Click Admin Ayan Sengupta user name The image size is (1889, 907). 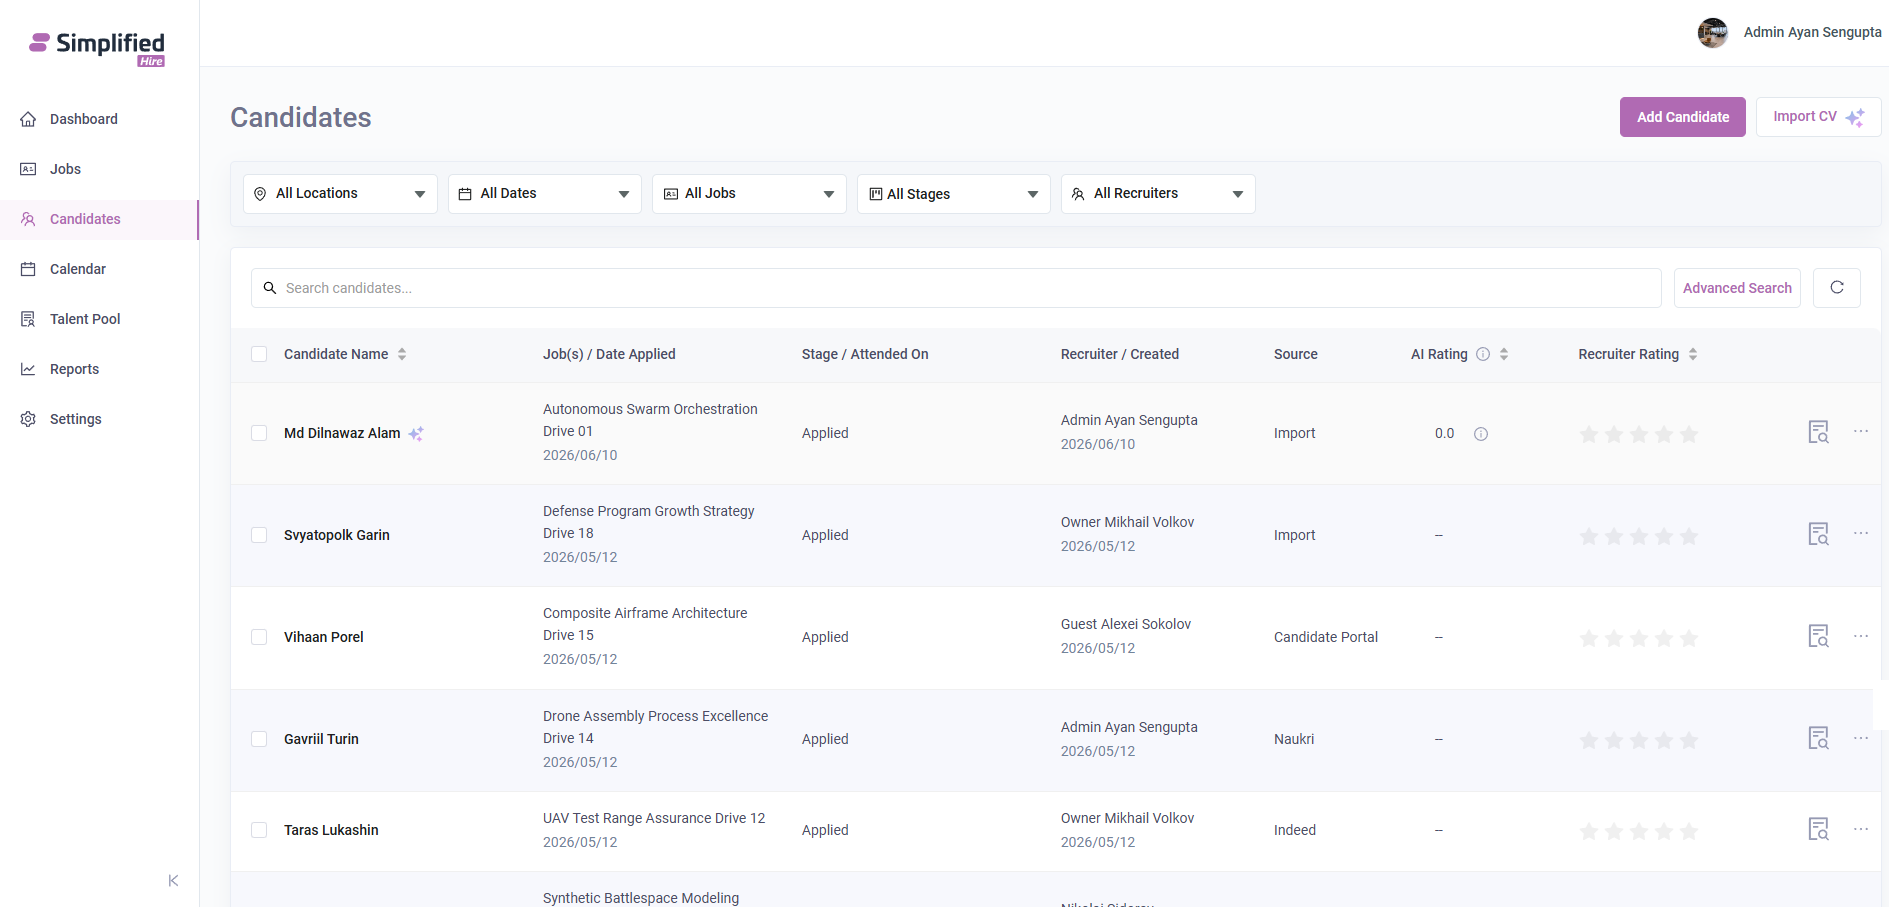(1813, 32)
